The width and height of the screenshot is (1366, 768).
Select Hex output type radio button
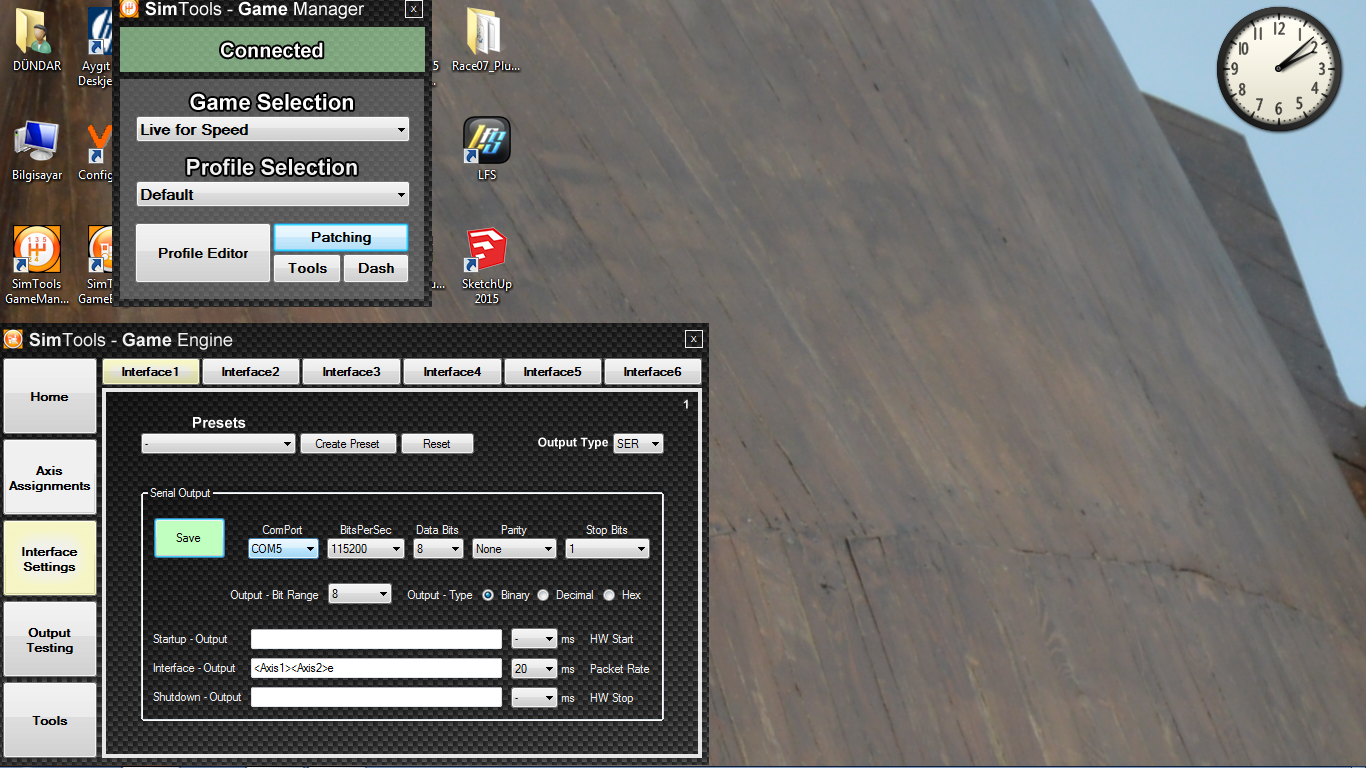(609, 595)
